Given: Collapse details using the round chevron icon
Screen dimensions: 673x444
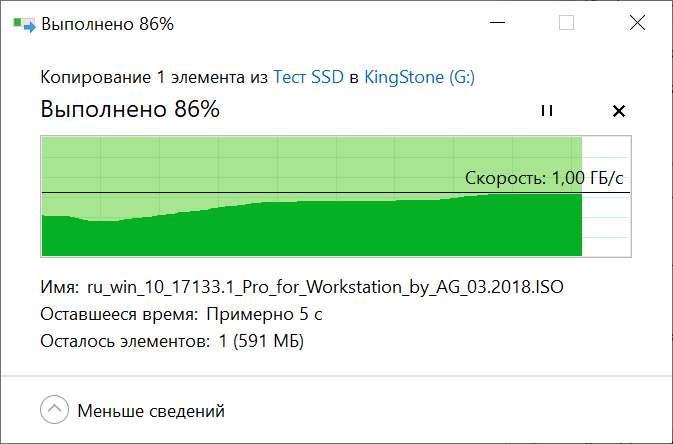Looking at the screenshot, I should [54, 410].
